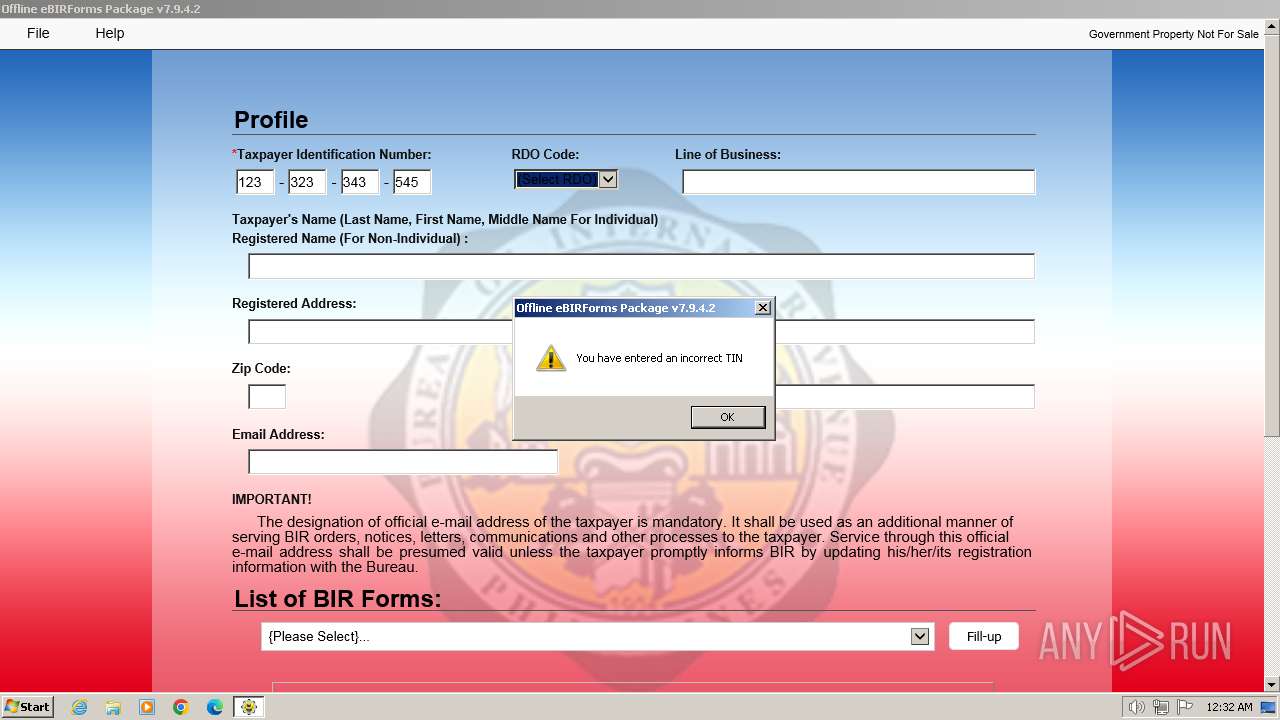Open File Explorer from the taskbar

tap(113, 707)
